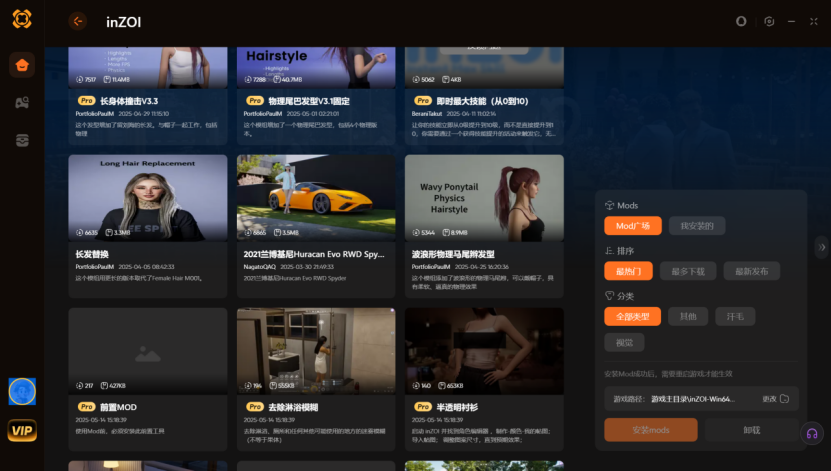Image resolution: width=831 pixels, height=471 pixels.
Task: Click the download count icon on the 半透明衬衫 thumbnail
Action: pyautogui.click(x=416, y=386)
